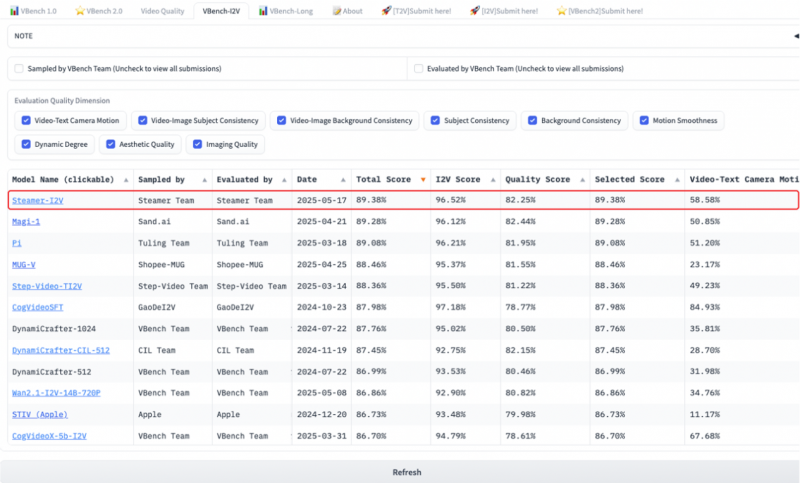Open the Steamer-I2V model link
Screen dimensions: 800x483
point(37,200)
